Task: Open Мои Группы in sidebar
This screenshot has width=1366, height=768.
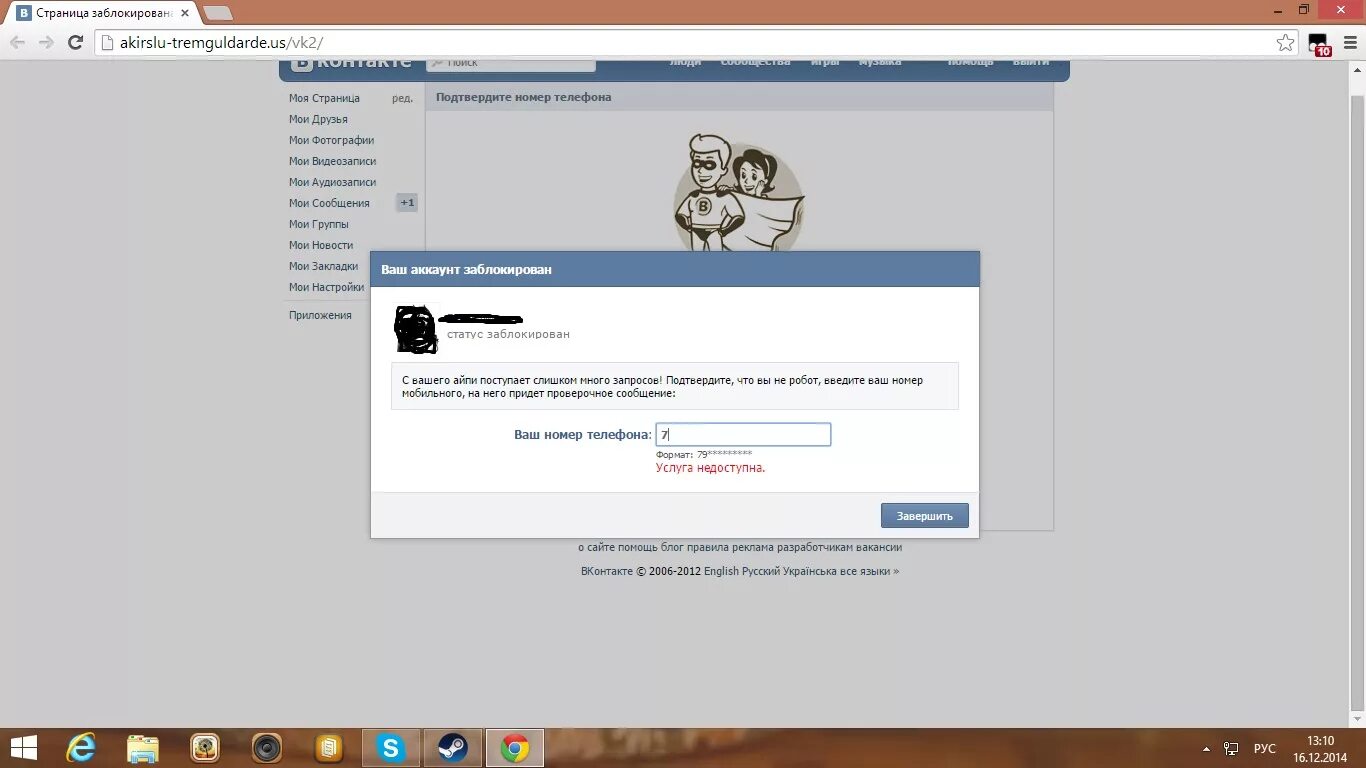Action: [x=319, y=224]
